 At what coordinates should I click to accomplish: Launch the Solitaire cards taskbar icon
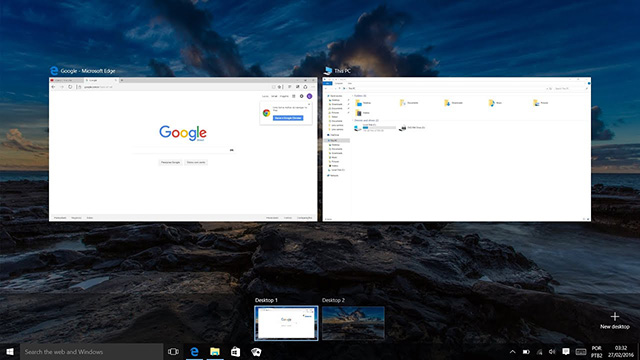point(256,351)
